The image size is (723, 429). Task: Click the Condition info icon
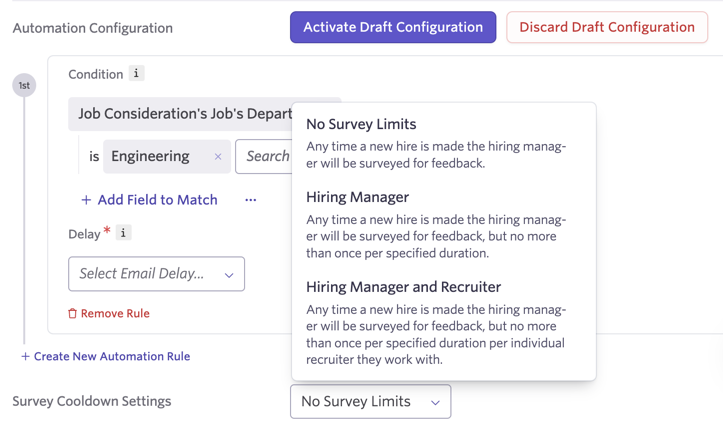pos(136,73)
